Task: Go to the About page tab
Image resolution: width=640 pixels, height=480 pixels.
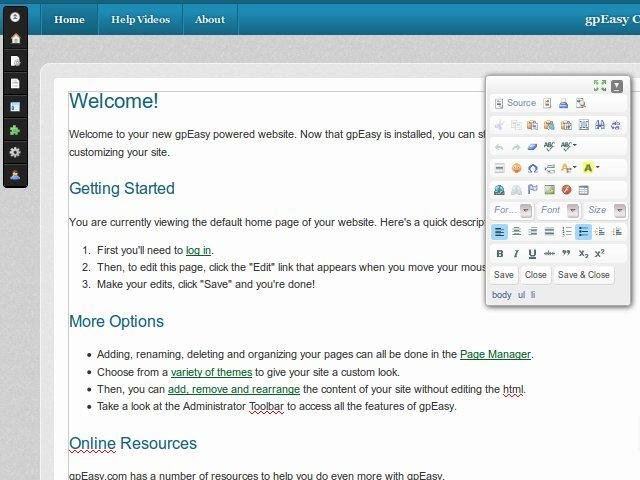Action: coord(210,19)
